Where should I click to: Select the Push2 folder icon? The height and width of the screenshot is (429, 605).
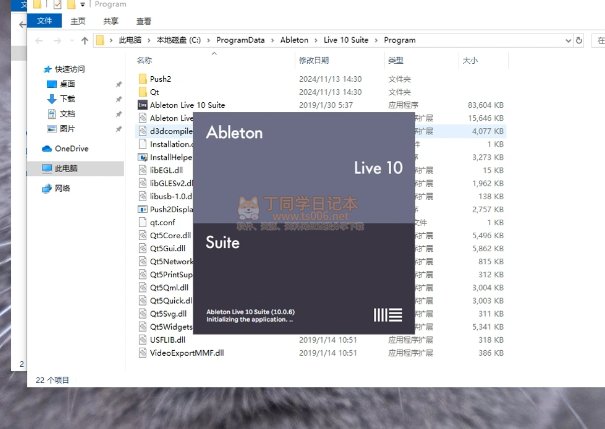point(143,79)
